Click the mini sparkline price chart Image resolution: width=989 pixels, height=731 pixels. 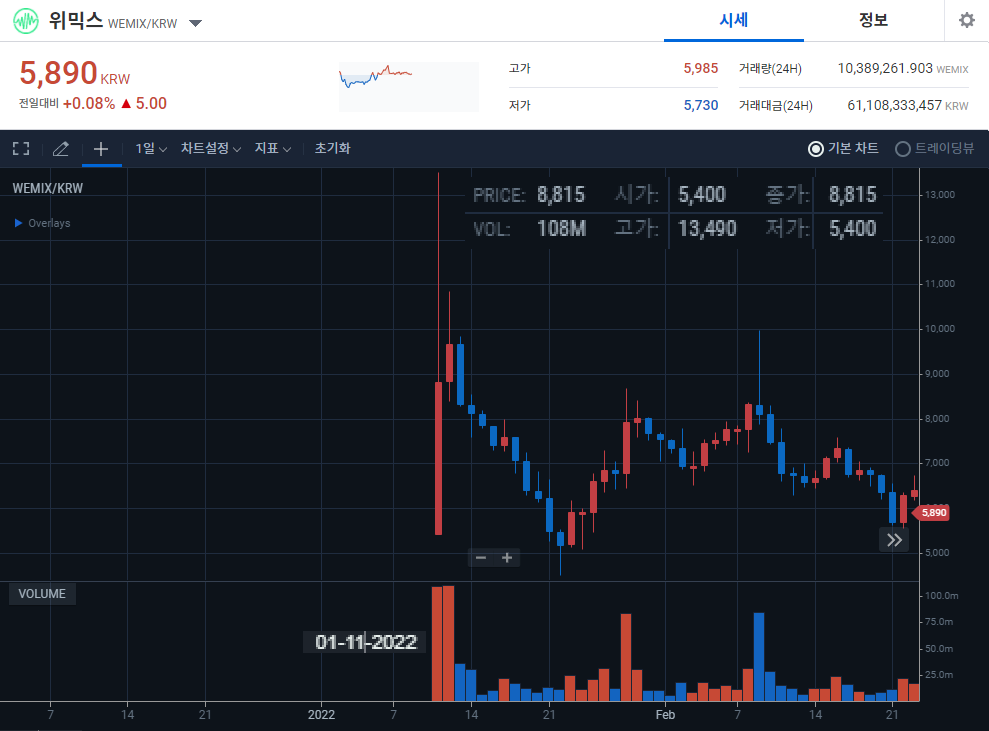[409, 86]
